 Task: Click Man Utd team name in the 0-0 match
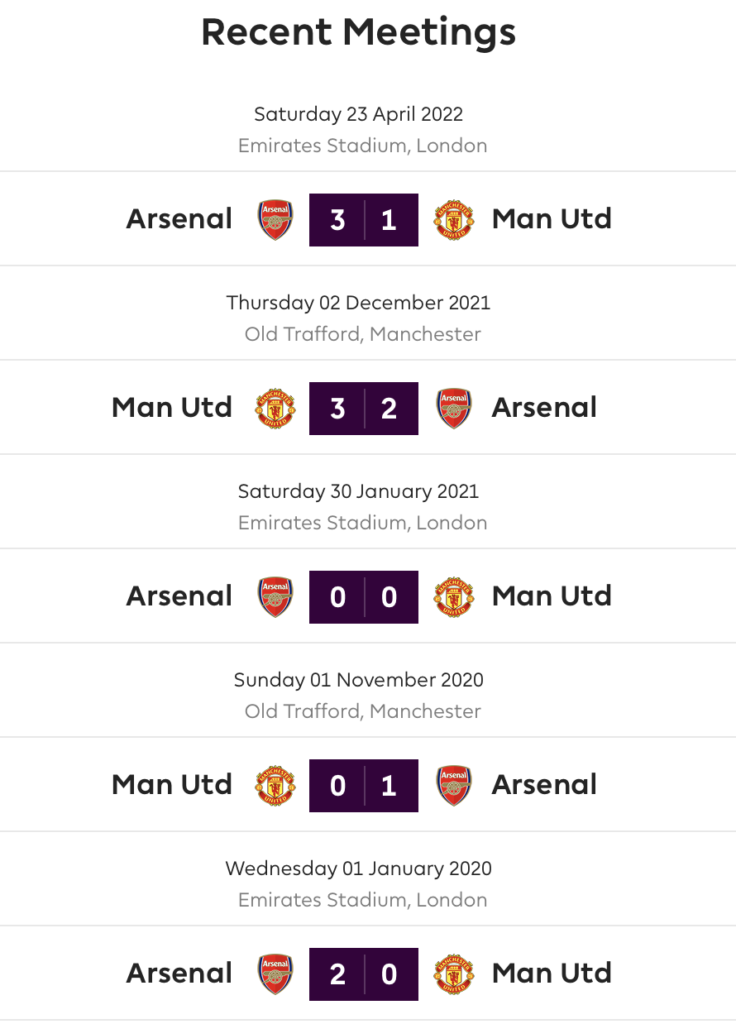coord(552,596)
